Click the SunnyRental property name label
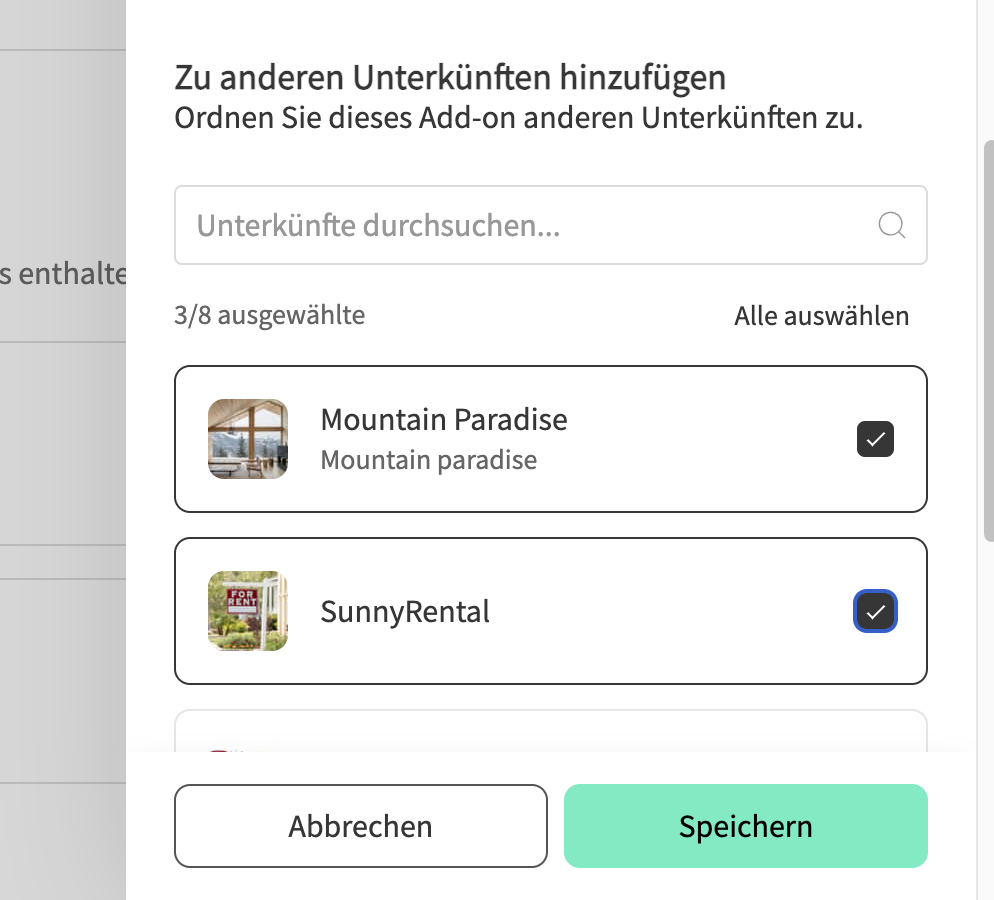Screen dimensions: 994x900 (405, 611)
